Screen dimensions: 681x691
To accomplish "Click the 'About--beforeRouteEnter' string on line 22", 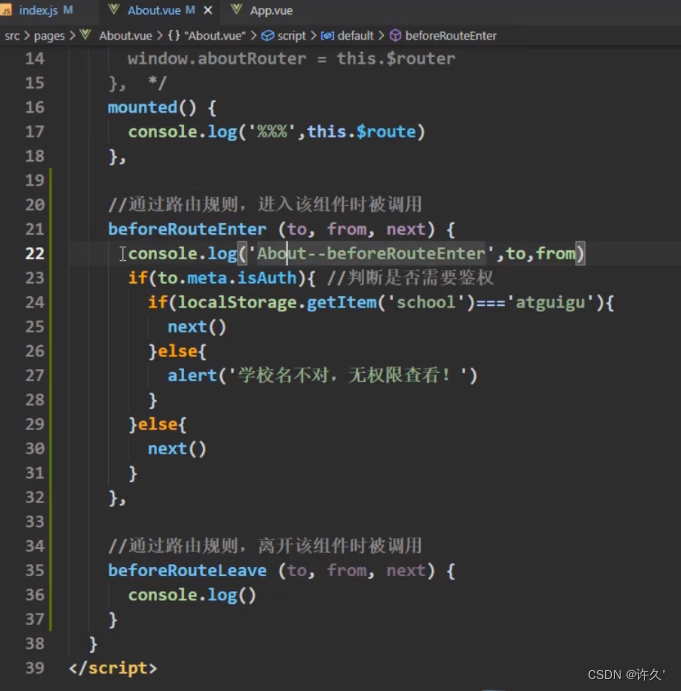I will click(x=371, y=253).
